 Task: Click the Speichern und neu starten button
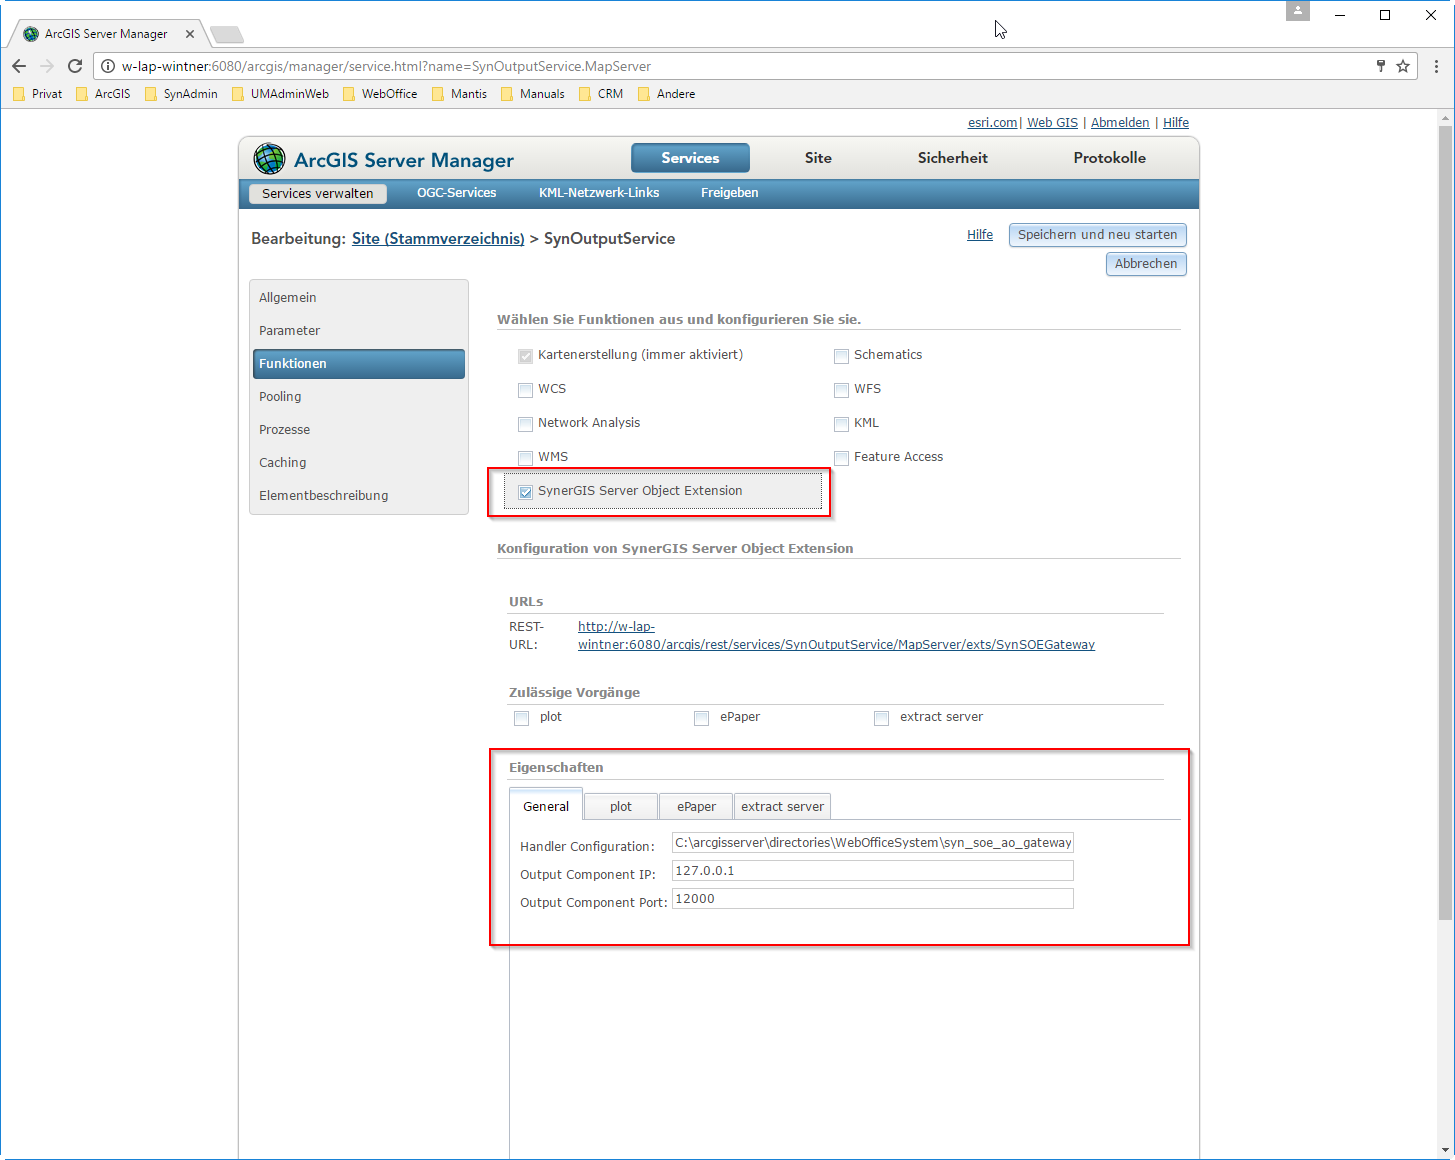[1097, 235]
